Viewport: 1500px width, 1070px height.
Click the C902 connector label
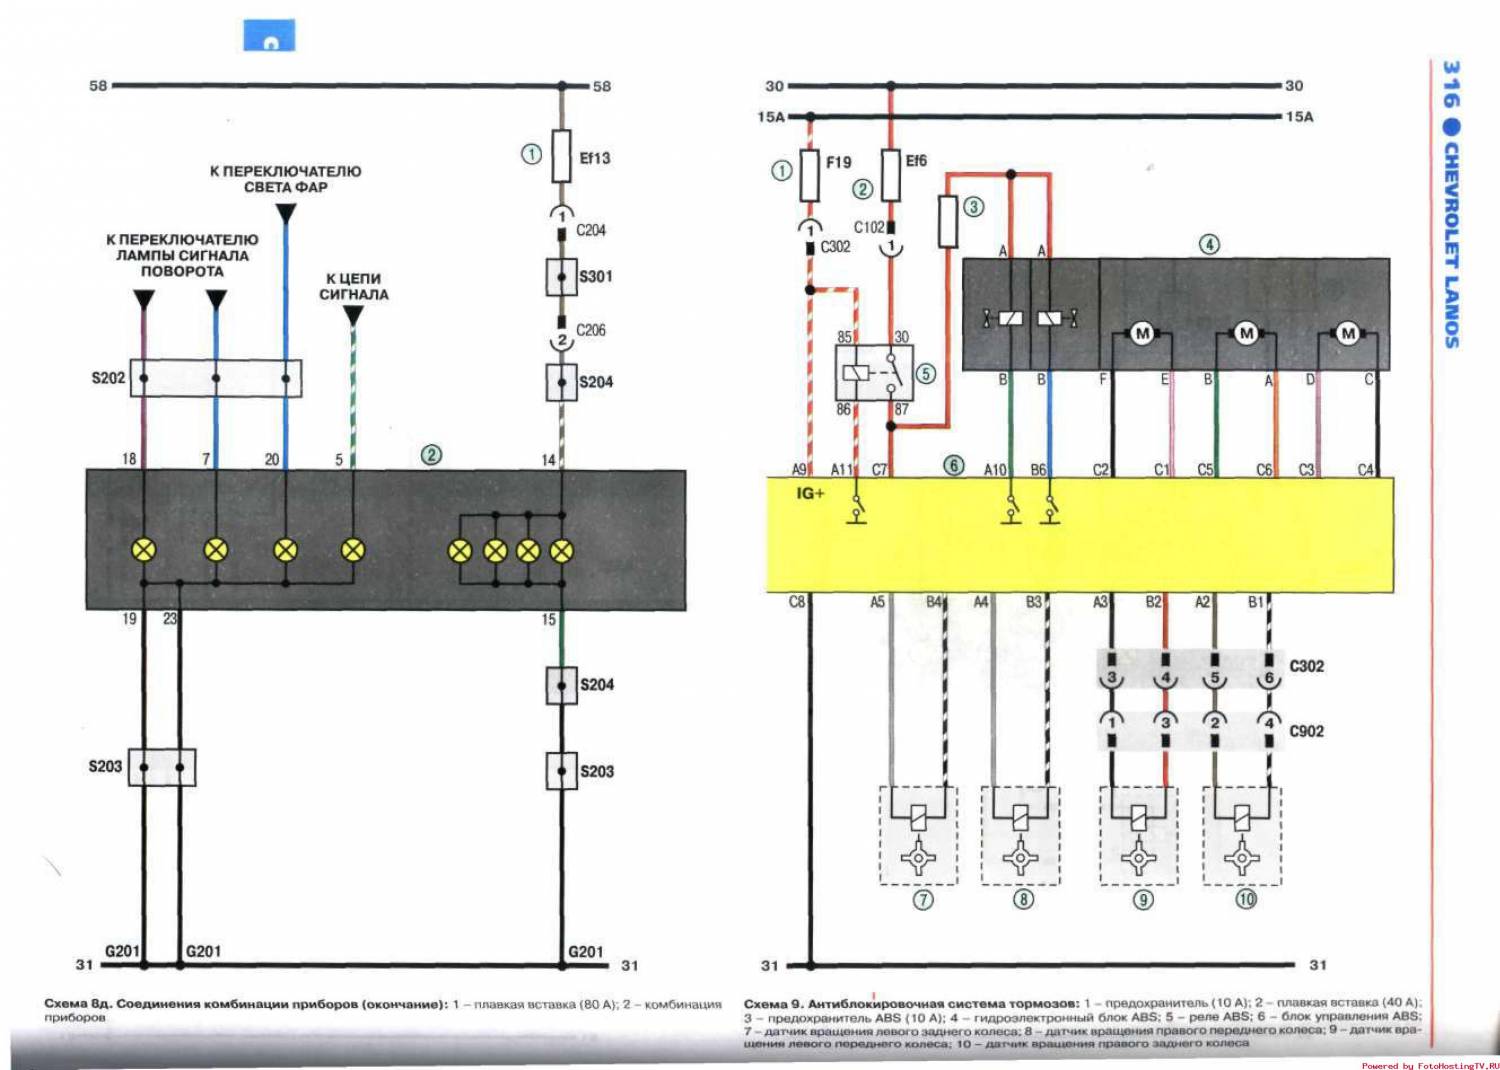1306,731
